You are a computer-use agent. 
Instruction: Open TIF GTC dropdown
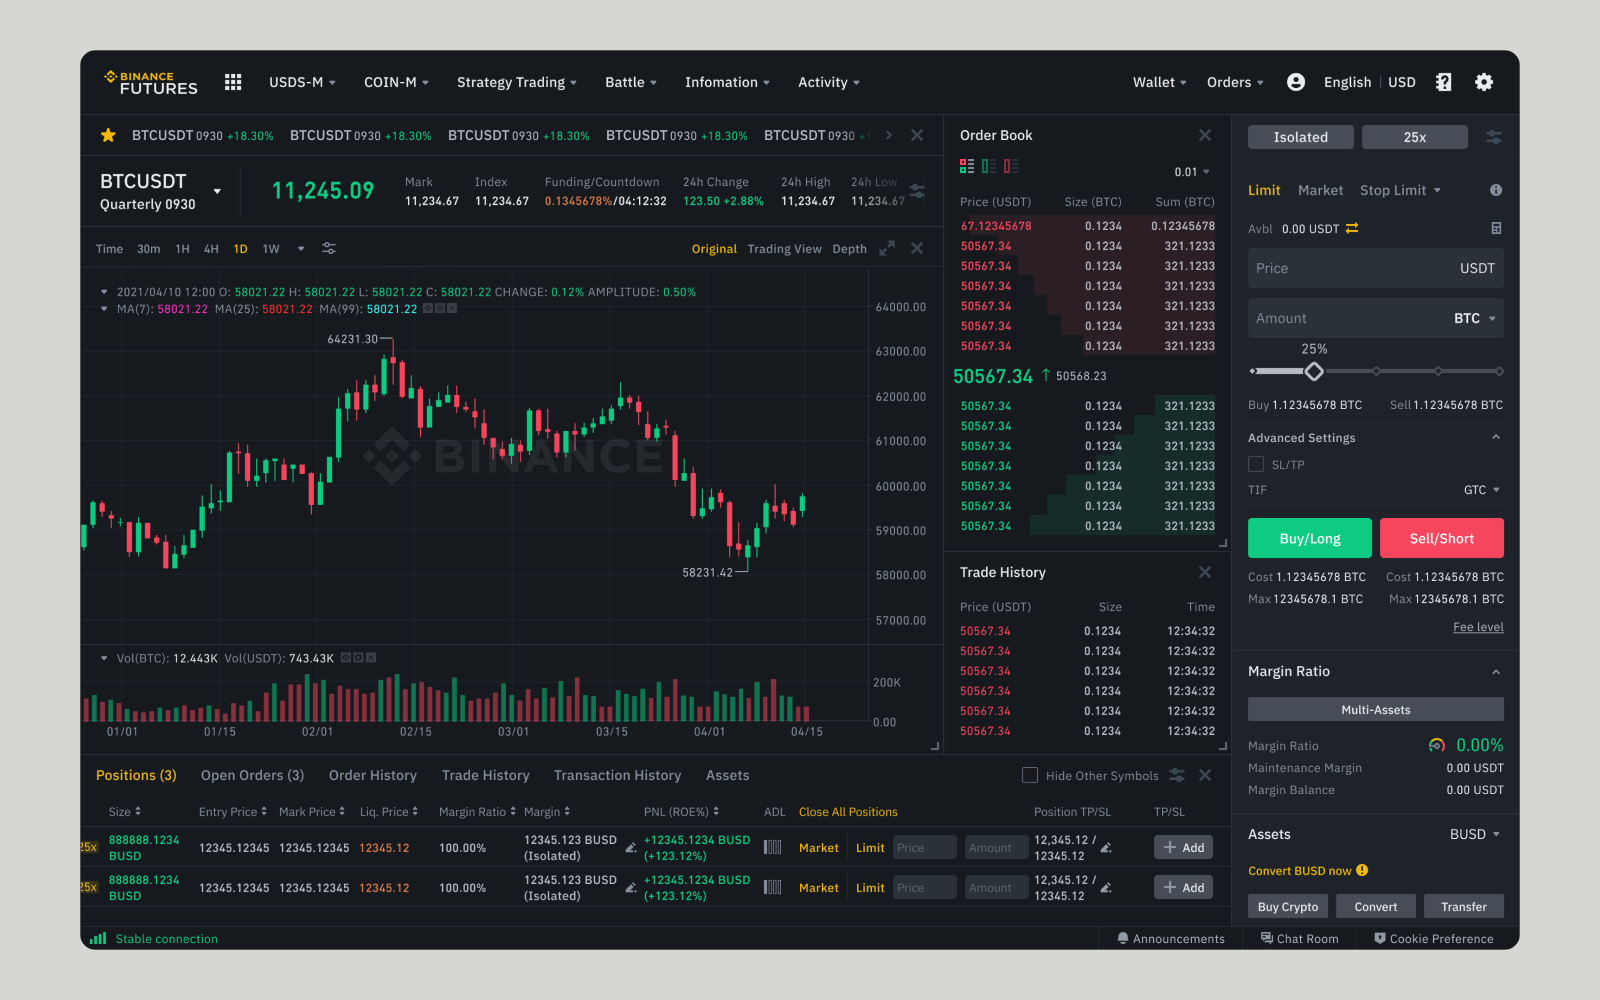tap(1482, 490)
